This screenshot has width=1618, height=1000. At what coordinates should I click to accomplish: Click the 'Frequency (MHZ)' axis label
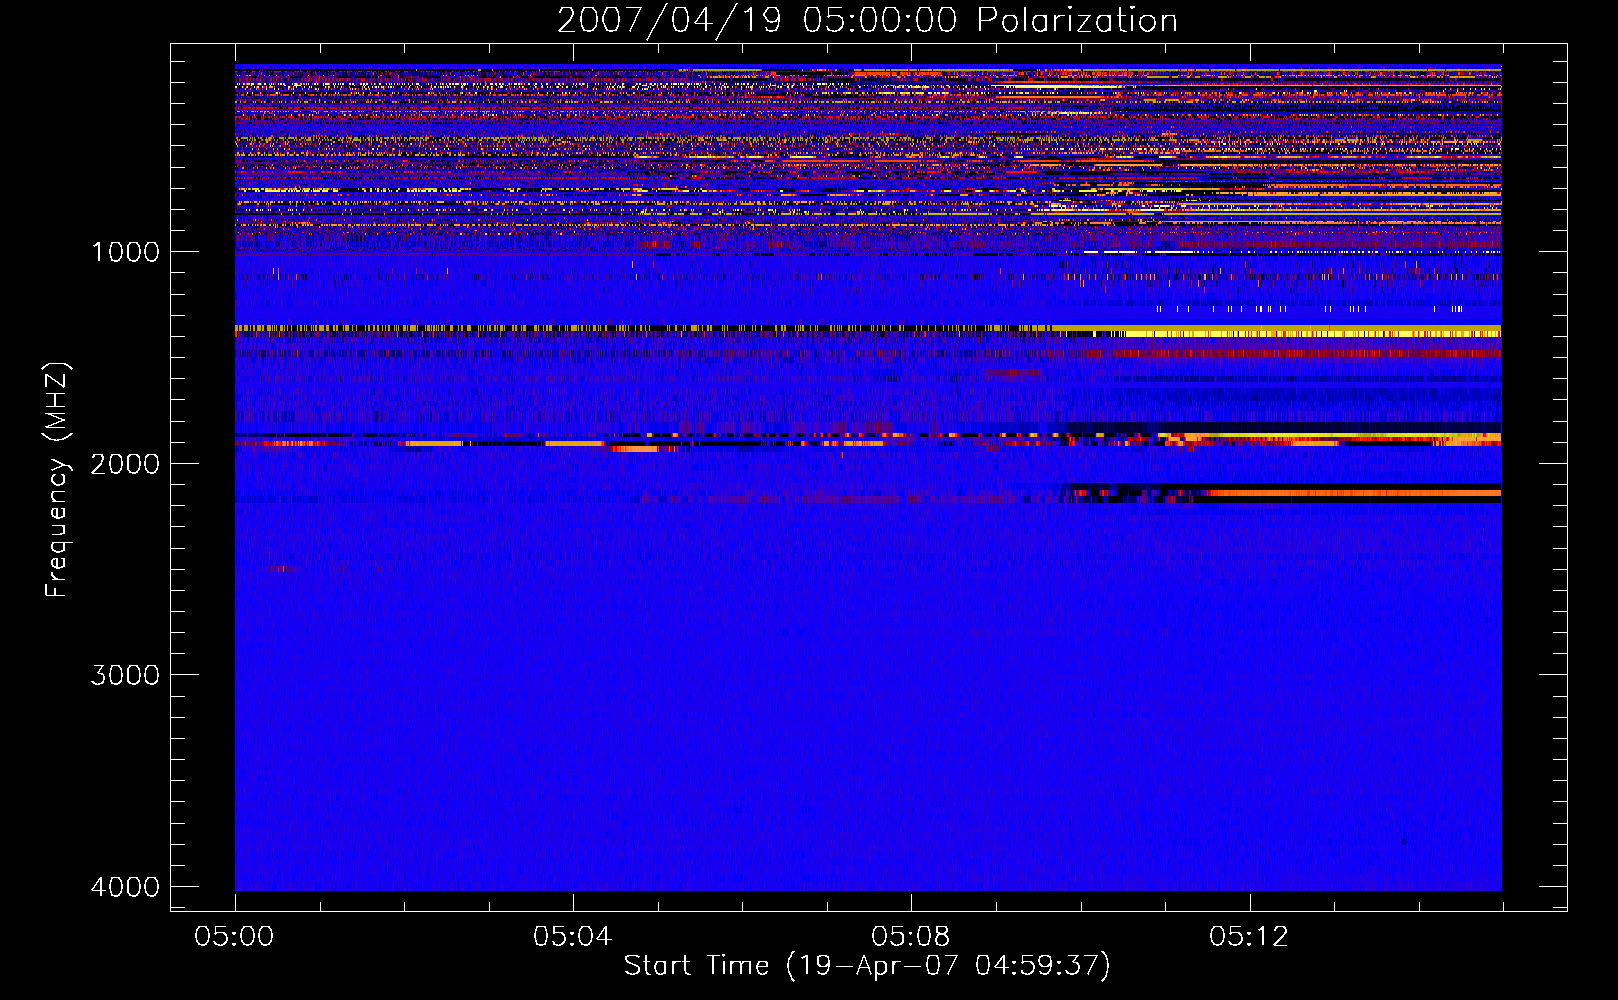click(x=57, y=480)
